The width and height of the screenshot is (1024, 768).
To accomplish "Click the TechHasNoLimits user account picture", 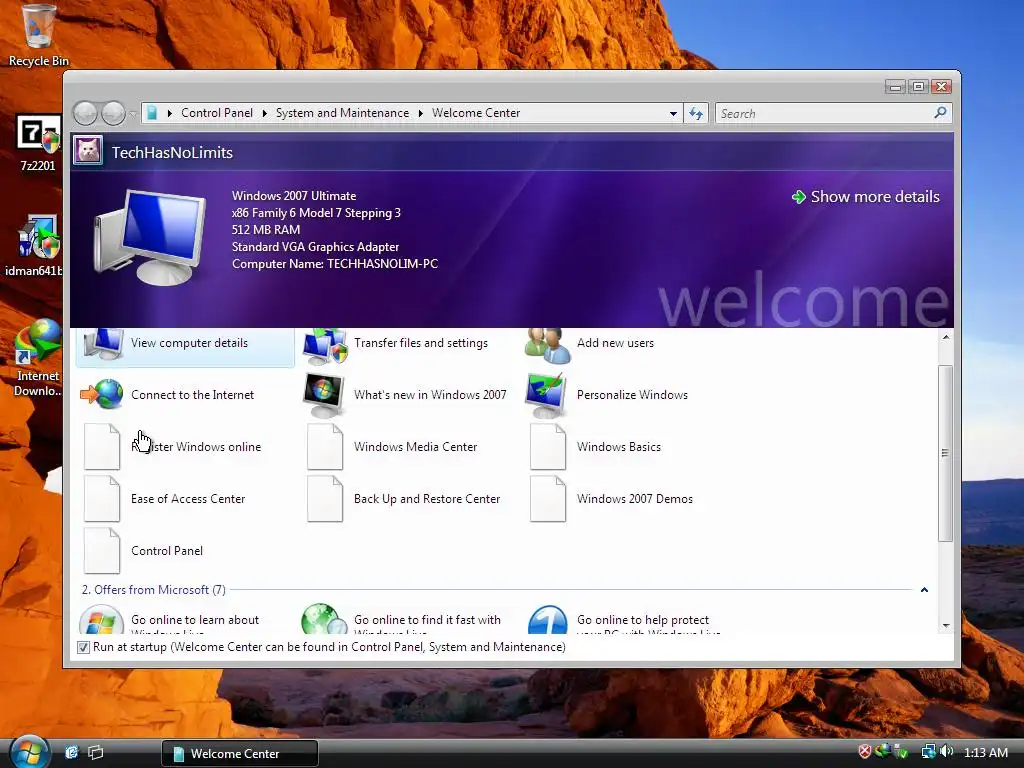I will [x=88, y=151].
